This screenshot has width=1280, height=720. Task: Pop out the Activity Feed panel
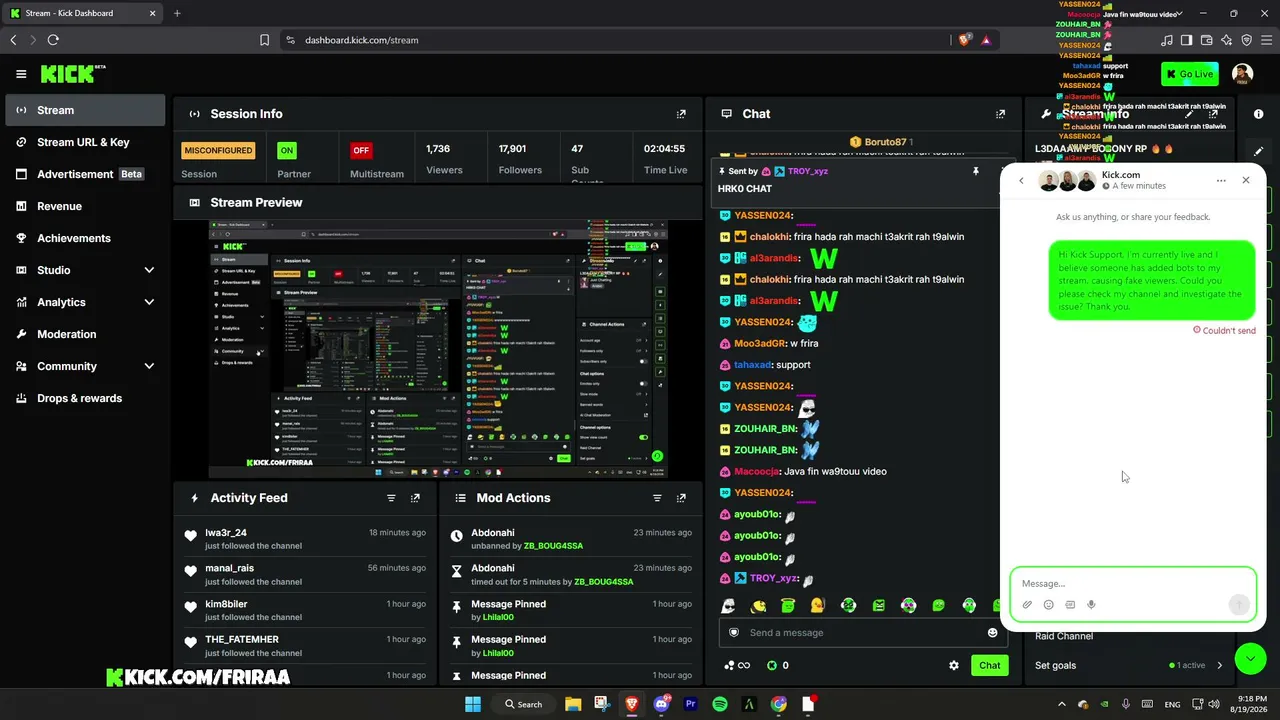point(416,498)
